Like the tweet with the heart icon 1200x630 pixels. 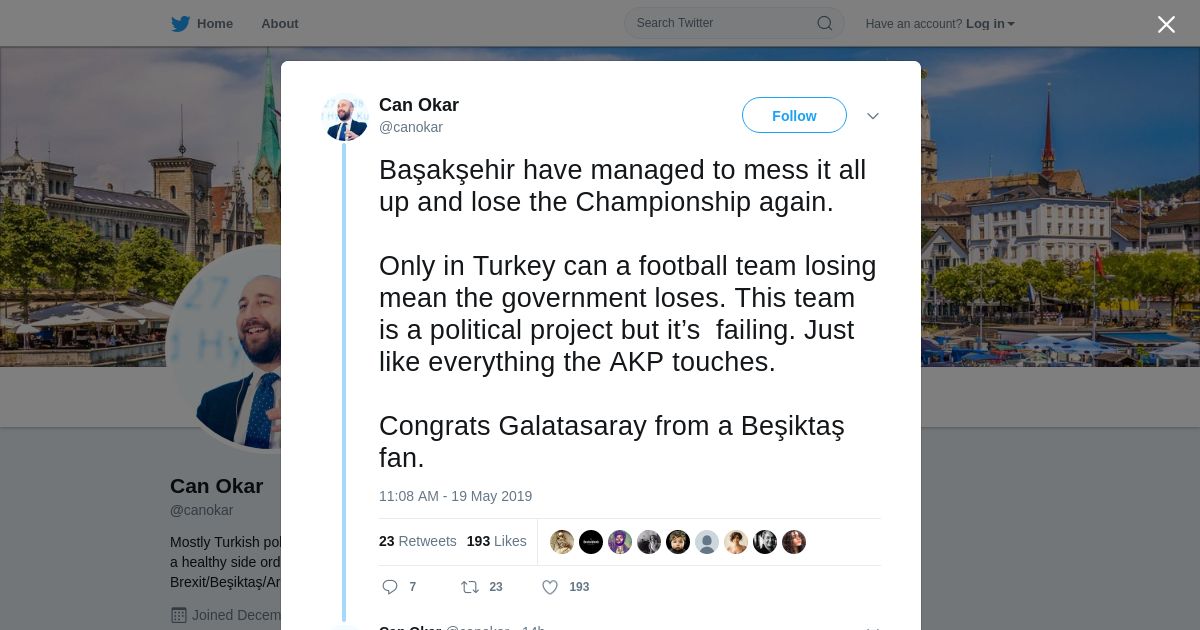coord(549,587)
